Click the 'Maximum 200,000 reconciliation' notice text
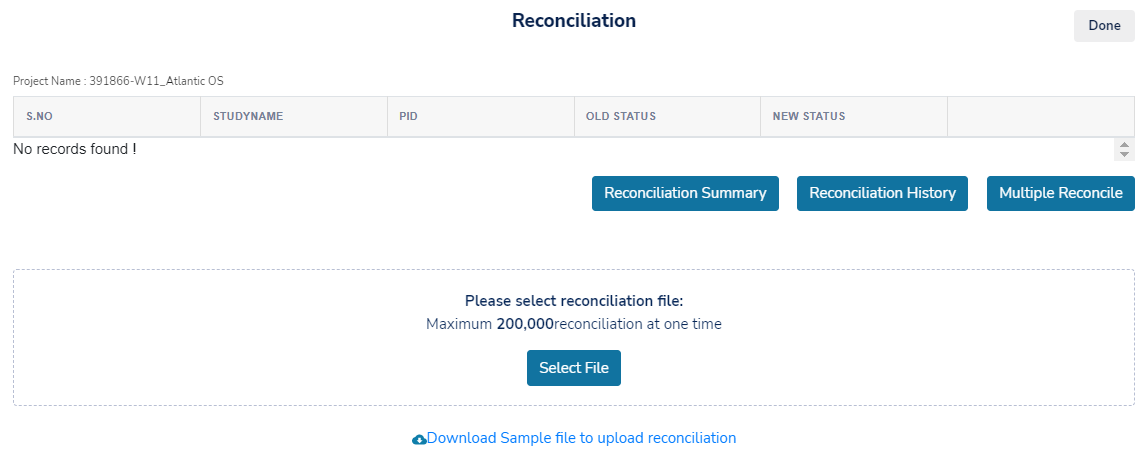 574,324
